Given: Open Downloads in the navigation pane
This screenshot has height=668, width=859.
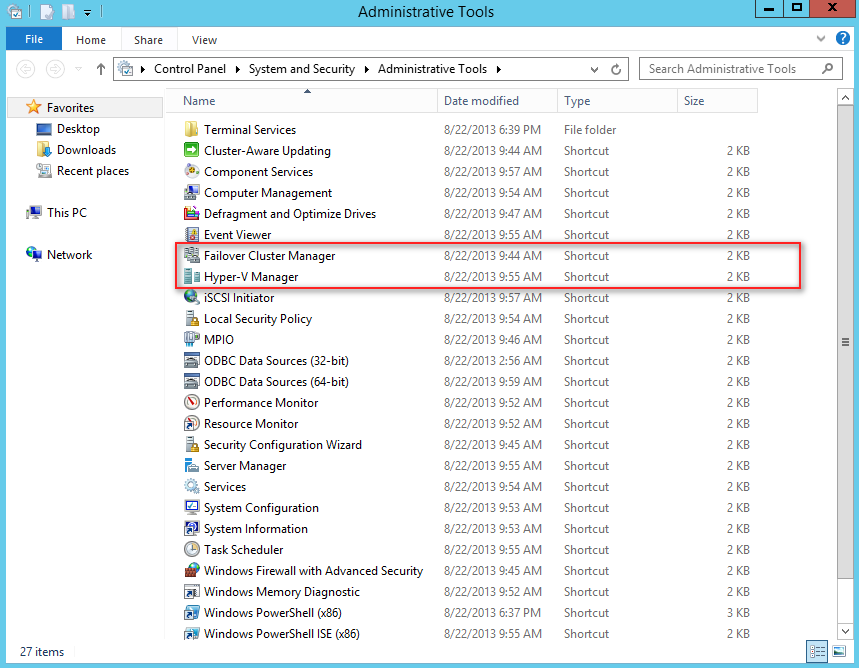Looking at the screenshot, I should pyautogui.click(x=87, y=150).
